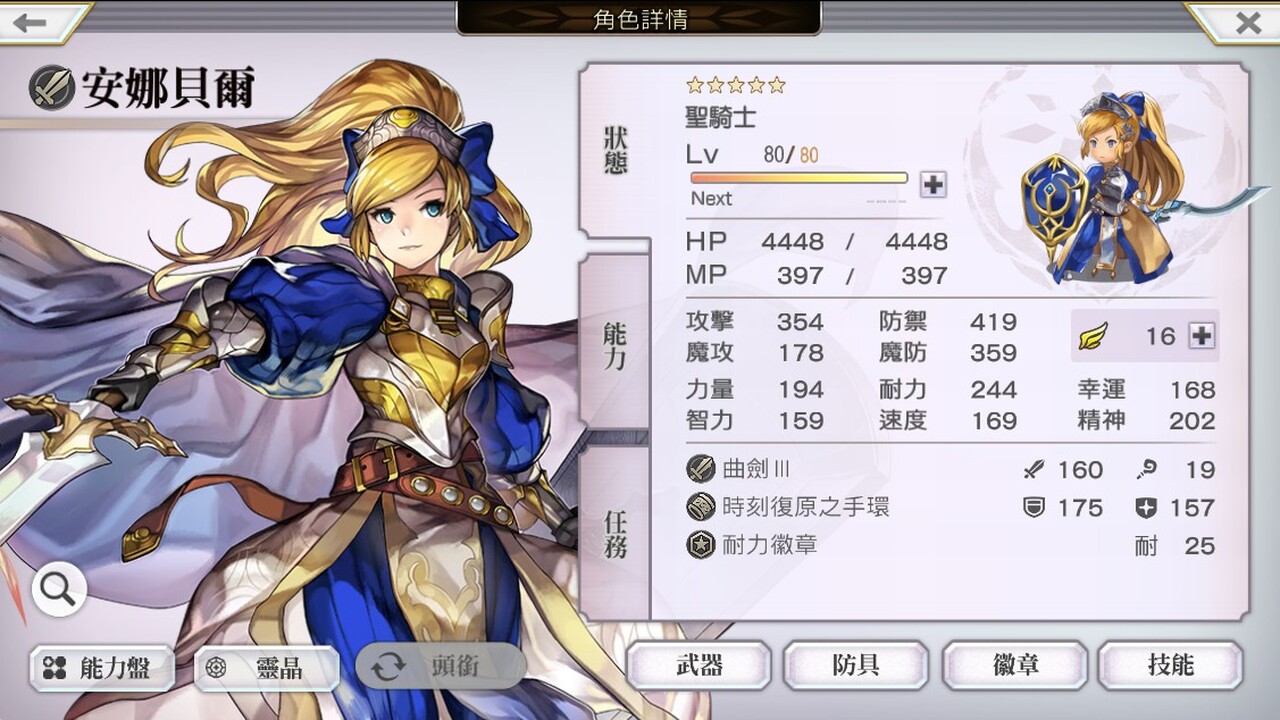The width and height of the screenshot is (1280, 720).
Task: Switch to the 任務 tab
Action: (615, 532)
